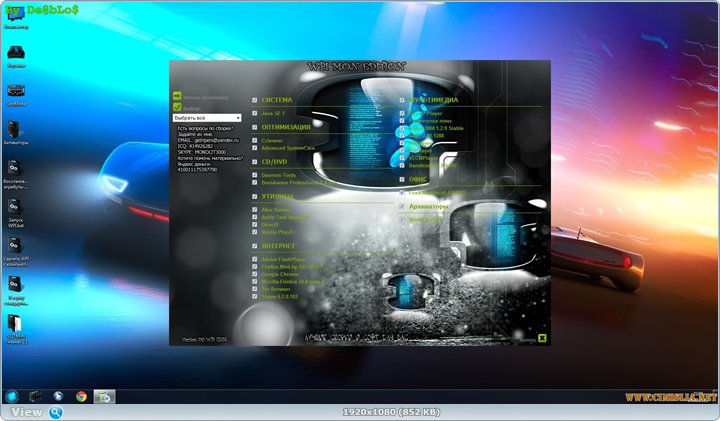
Task: Open the "Выбрать всё" dropdown
Action: (208, 118)
